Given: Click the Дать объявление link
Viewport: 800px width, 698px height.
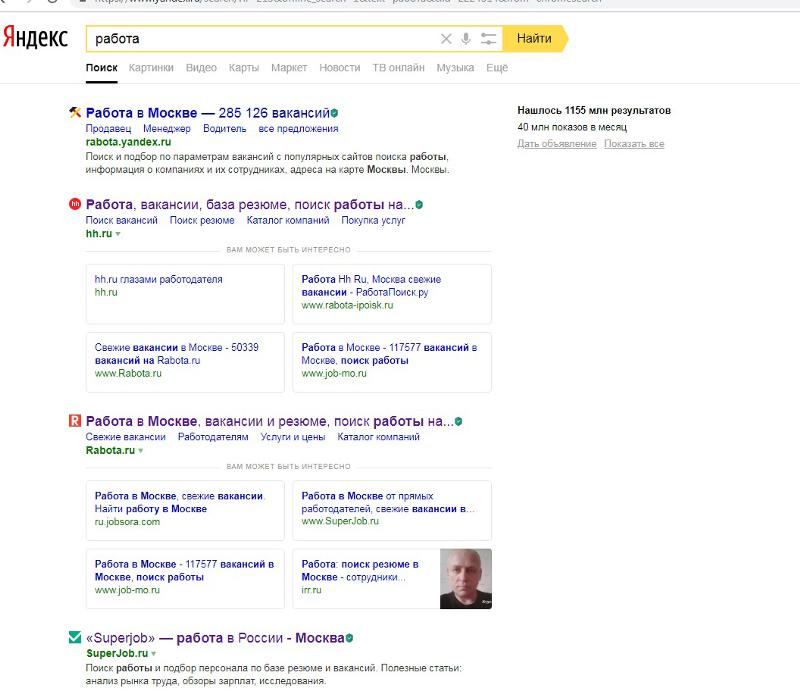Looking at the screenshot, I should [x=557, y=144].
